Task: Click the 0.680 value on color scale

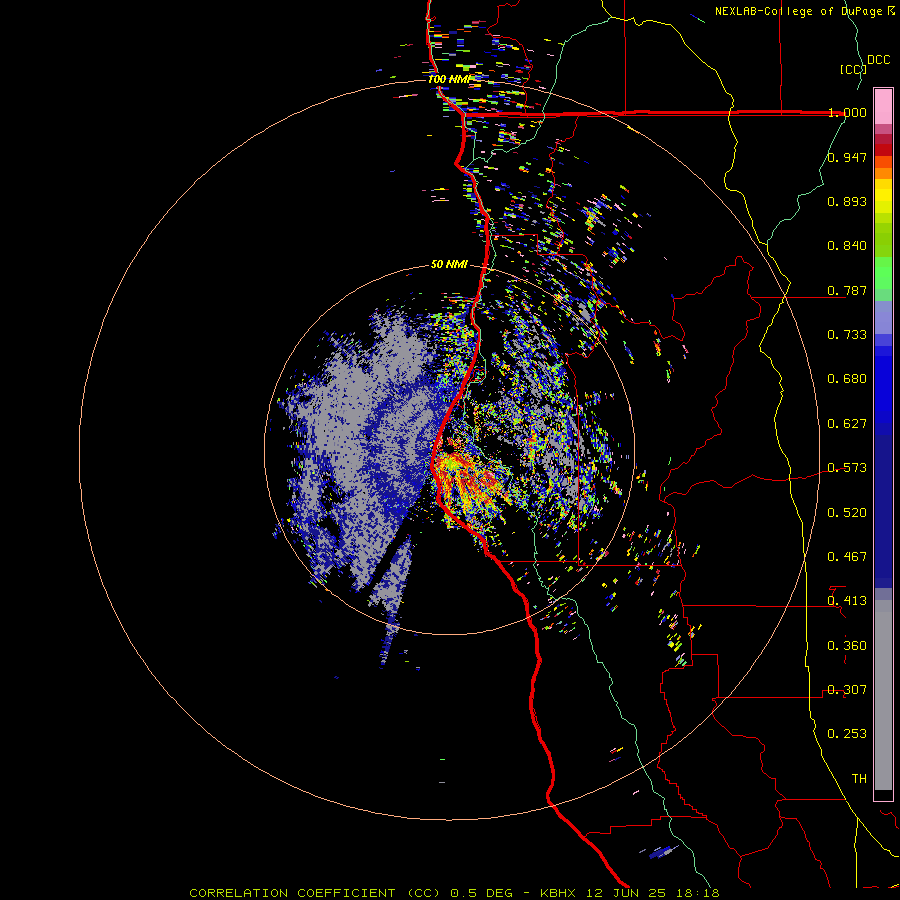Action: pos(847,379)
